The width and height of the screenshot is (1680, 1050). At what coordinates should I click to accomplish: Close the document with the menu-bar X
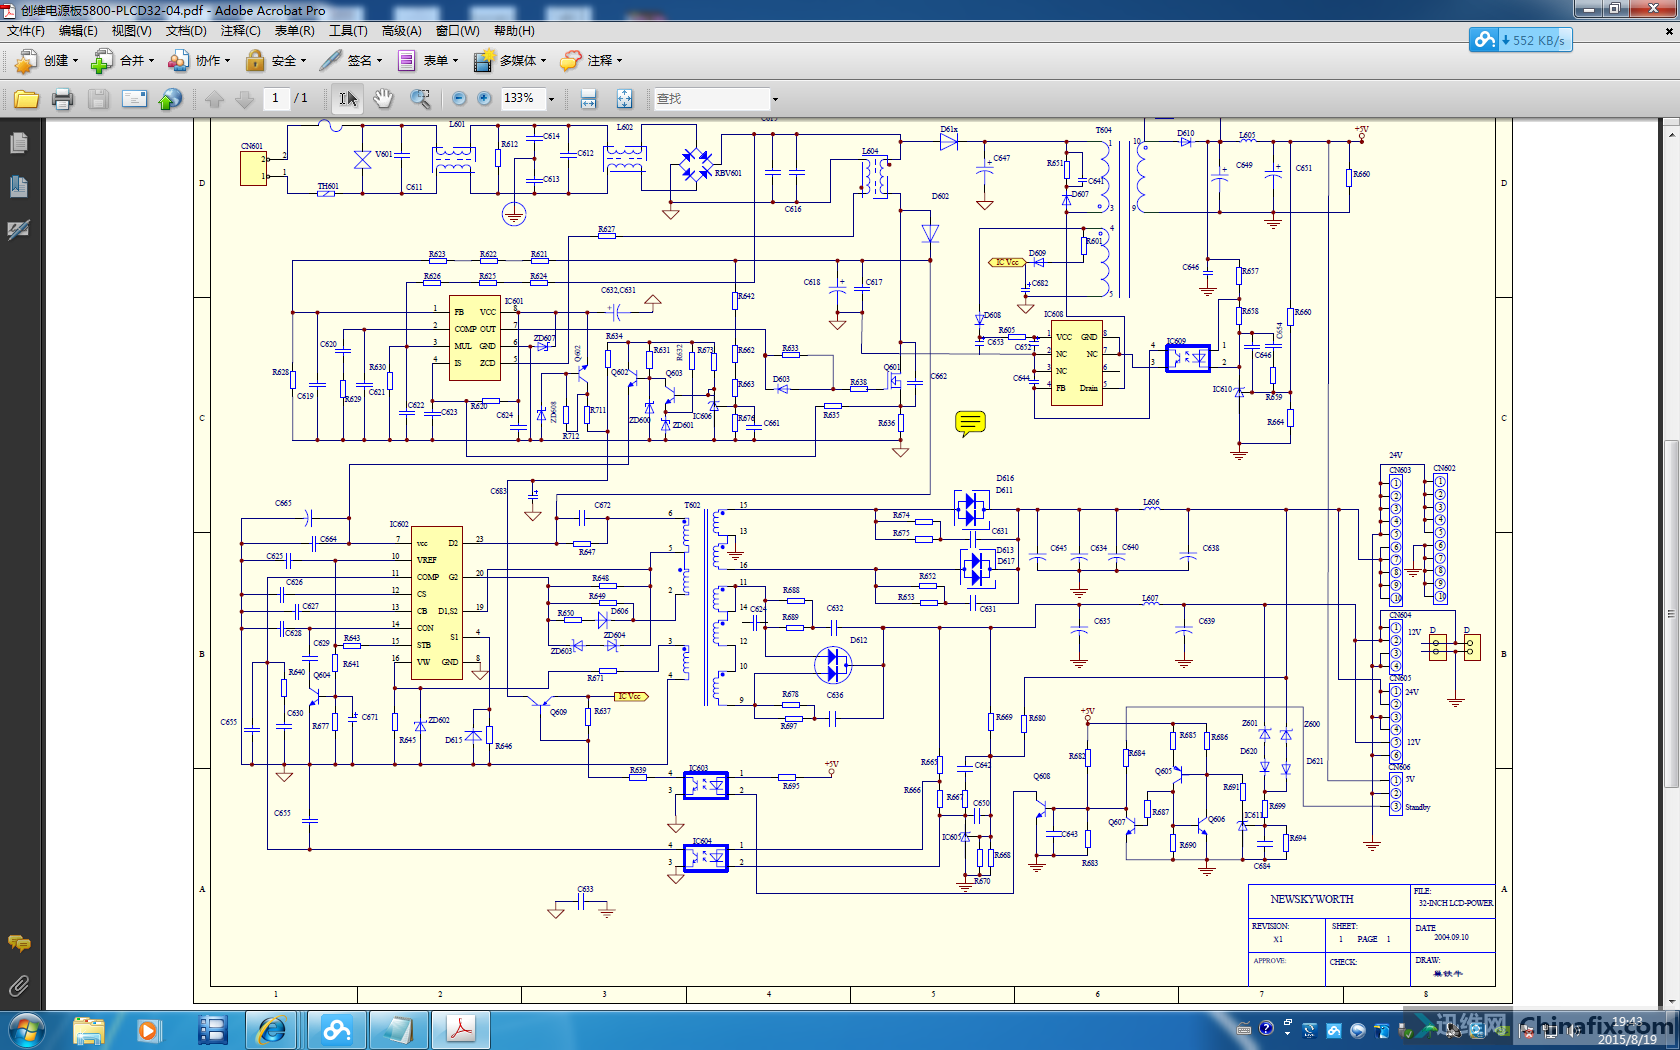1668,31
